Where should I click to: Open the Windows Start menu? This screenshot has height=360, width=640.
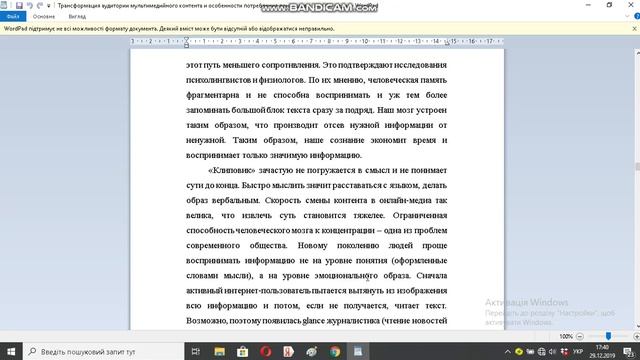click(11, 351)
